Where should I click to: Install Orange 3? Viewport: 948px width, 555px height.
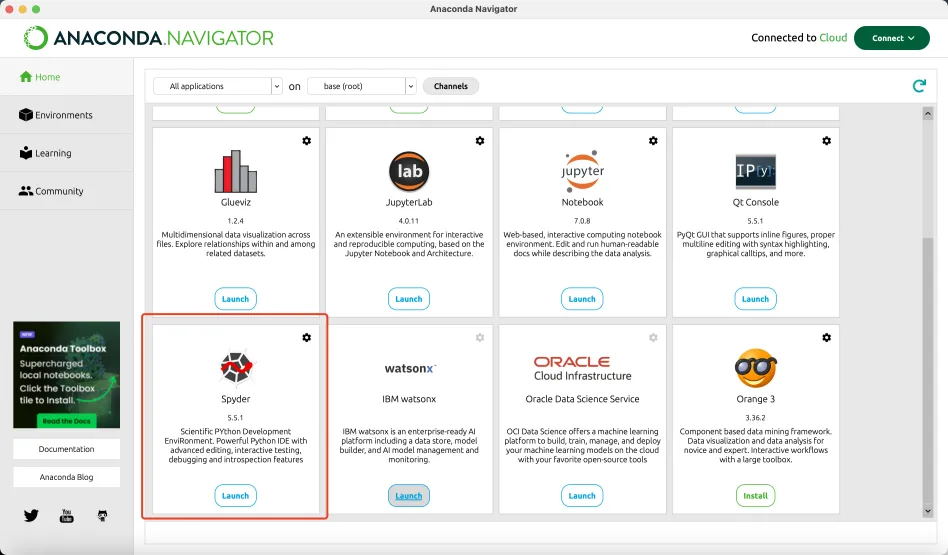point(756,496)
